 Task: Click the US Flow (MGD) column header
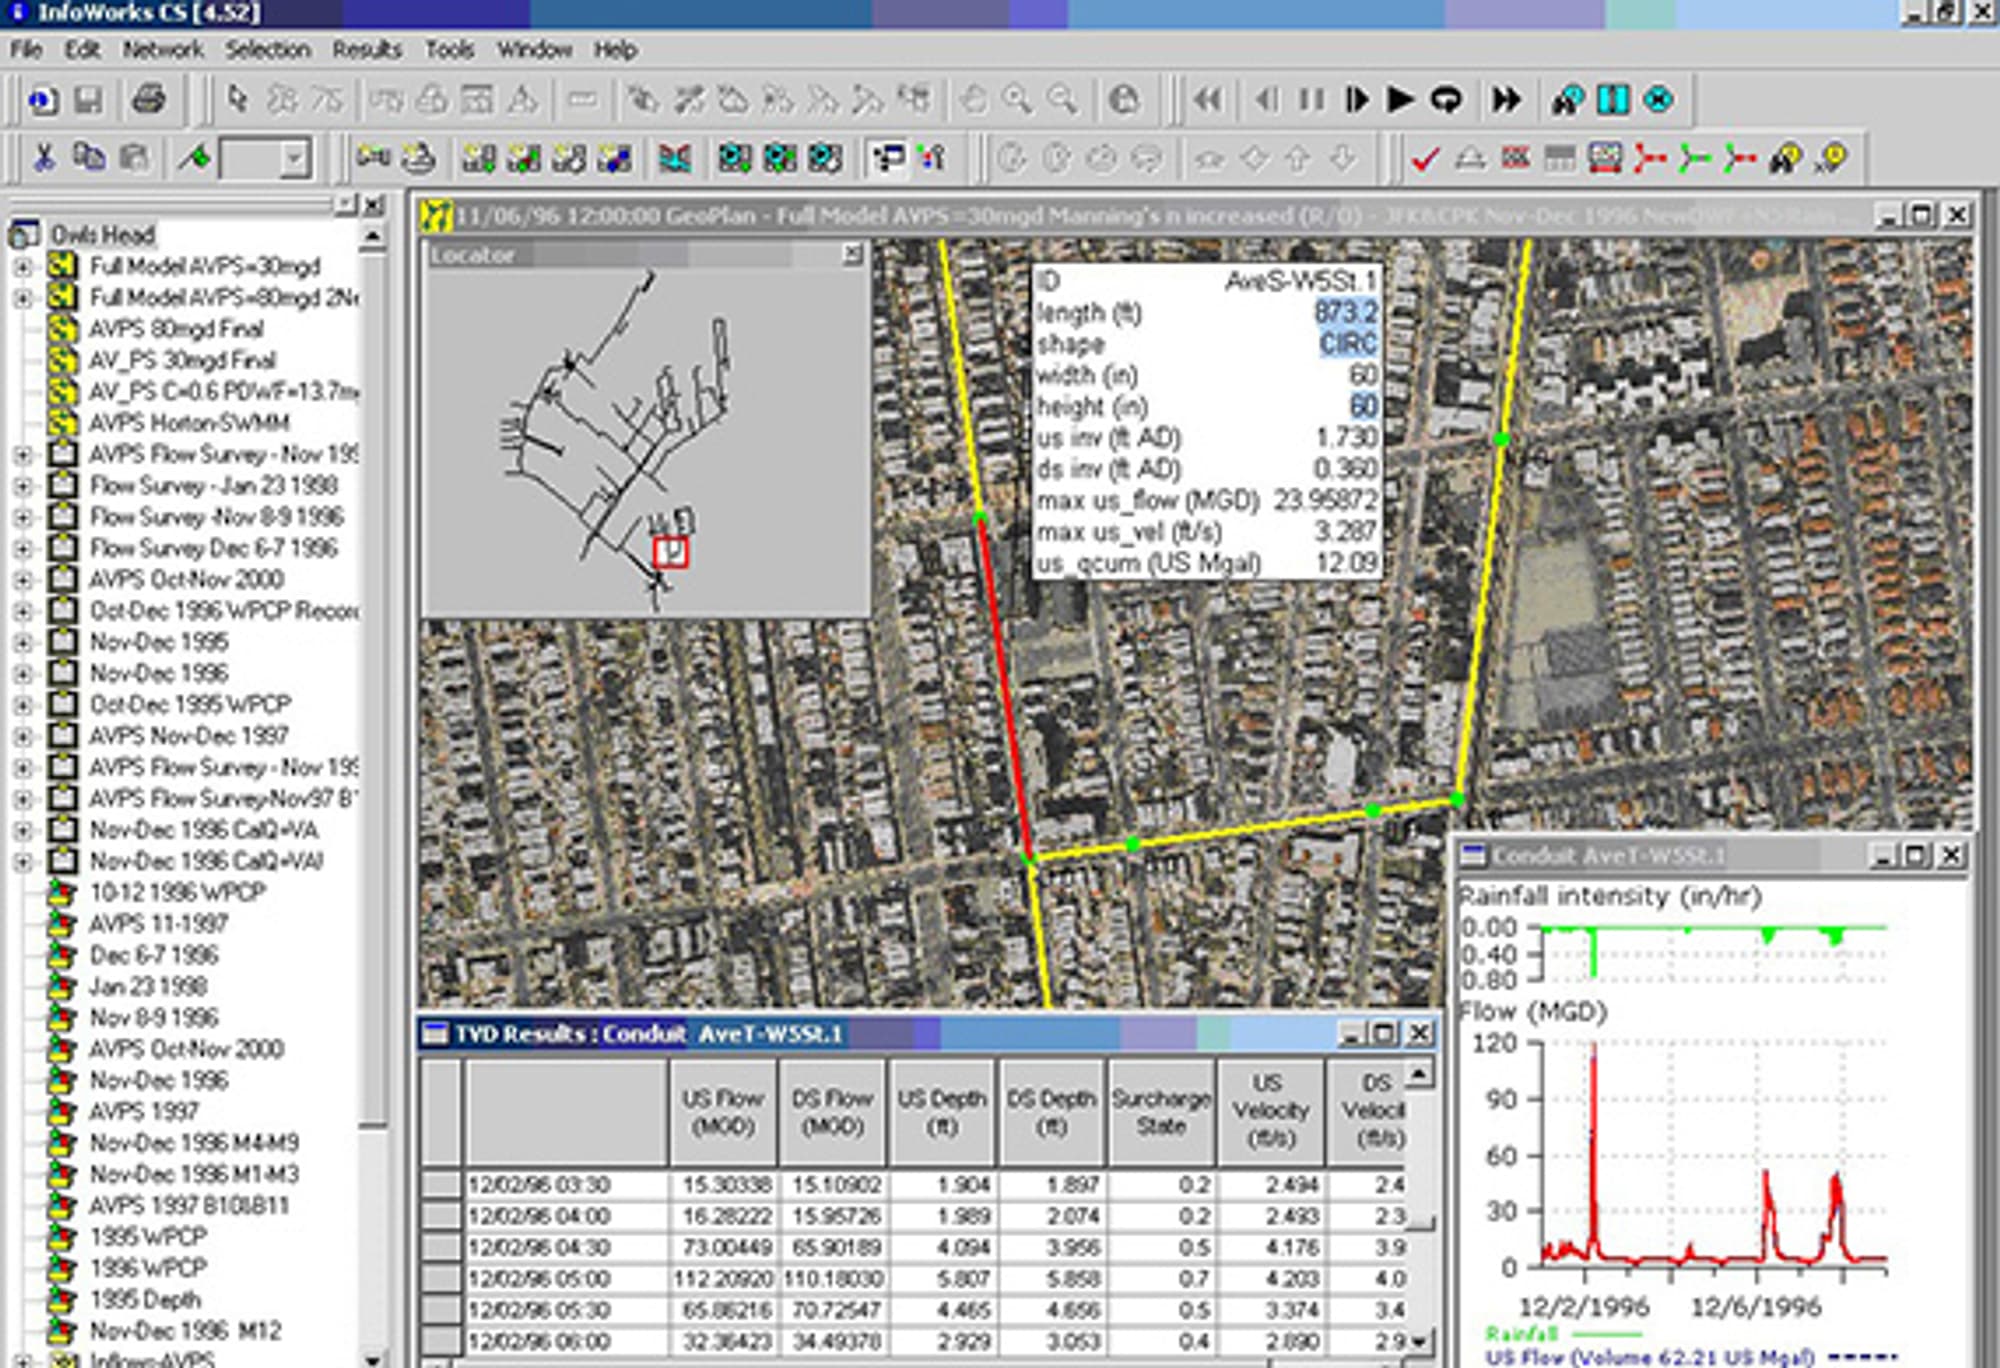(x=723, y=1112)
